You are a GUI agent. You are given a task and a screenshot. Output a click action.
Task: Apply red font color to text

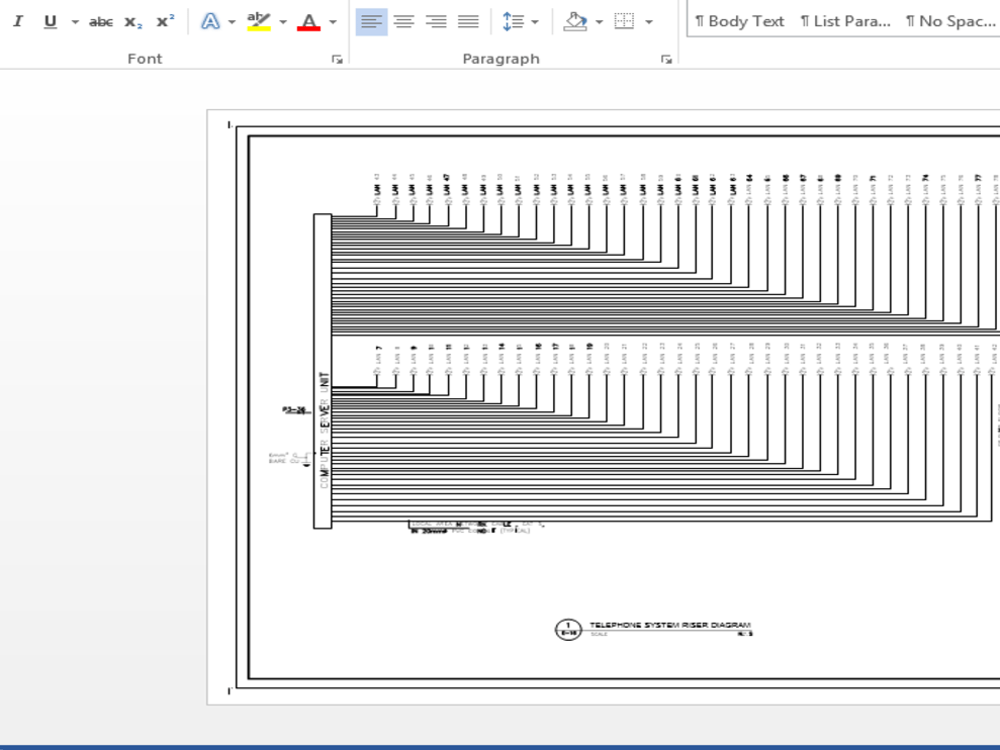pos(307,20)
